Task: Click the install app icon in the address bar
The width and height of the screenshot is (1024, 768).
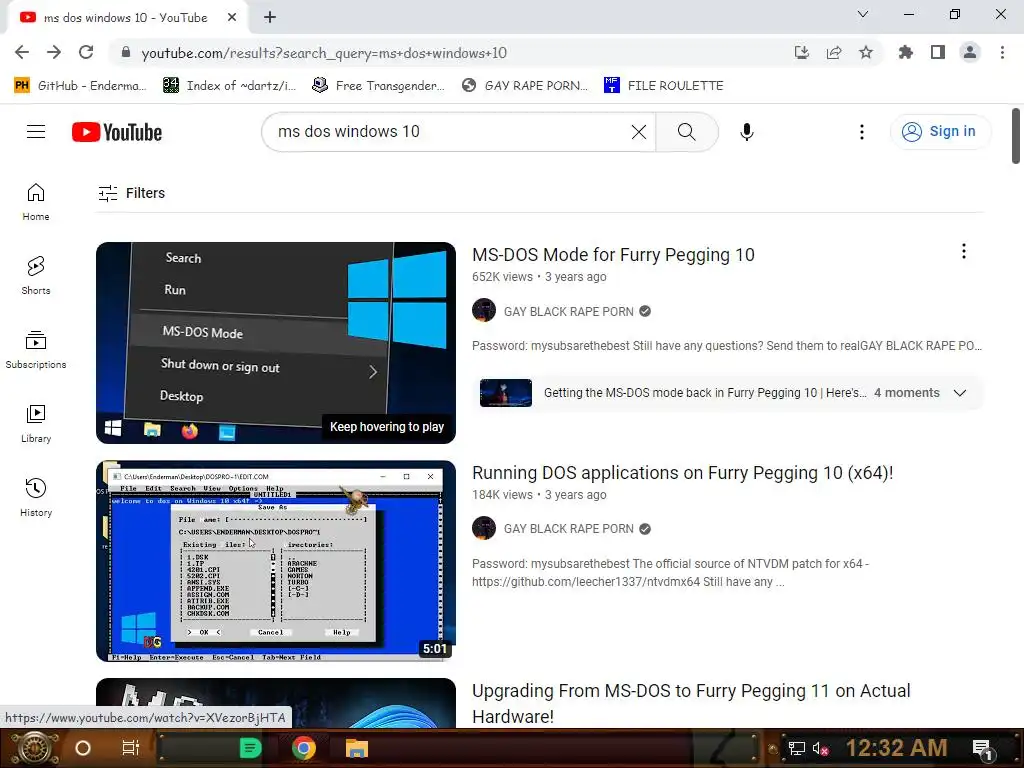Action: (801, 52)
